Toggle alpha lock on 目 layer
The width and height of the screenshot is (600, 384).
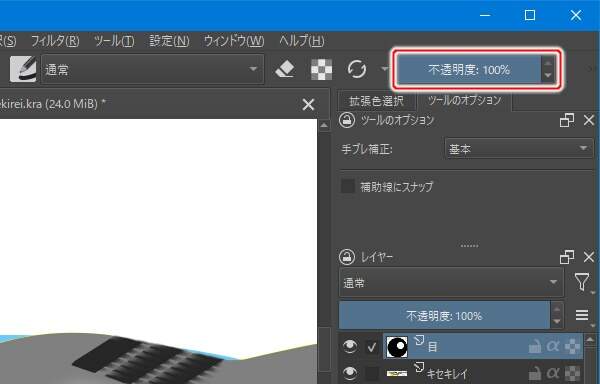pyautogui.click(x=553, y=347)
